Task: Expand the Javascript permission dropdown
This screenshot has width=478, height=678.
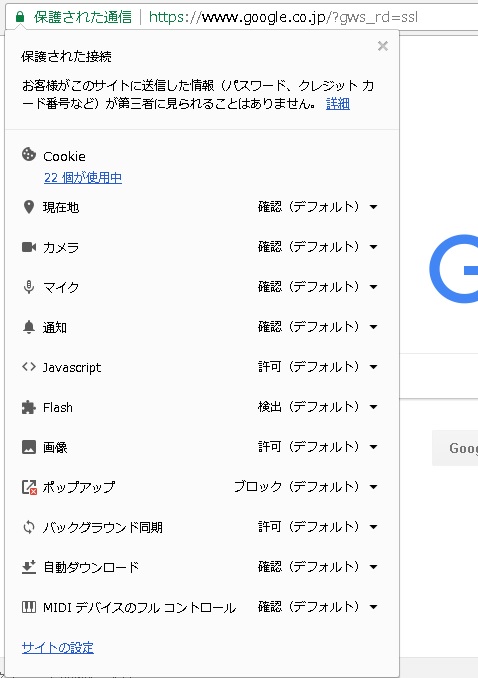Action: [x=318, y=367]
